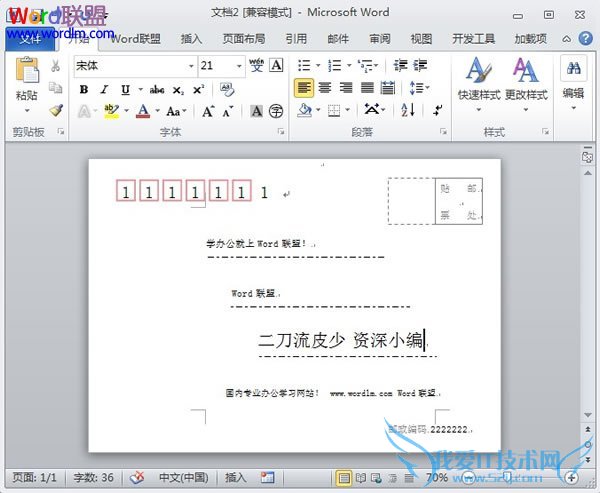Click the font size field showing 21
The image size is (600, 493).
tap(216, 66)
